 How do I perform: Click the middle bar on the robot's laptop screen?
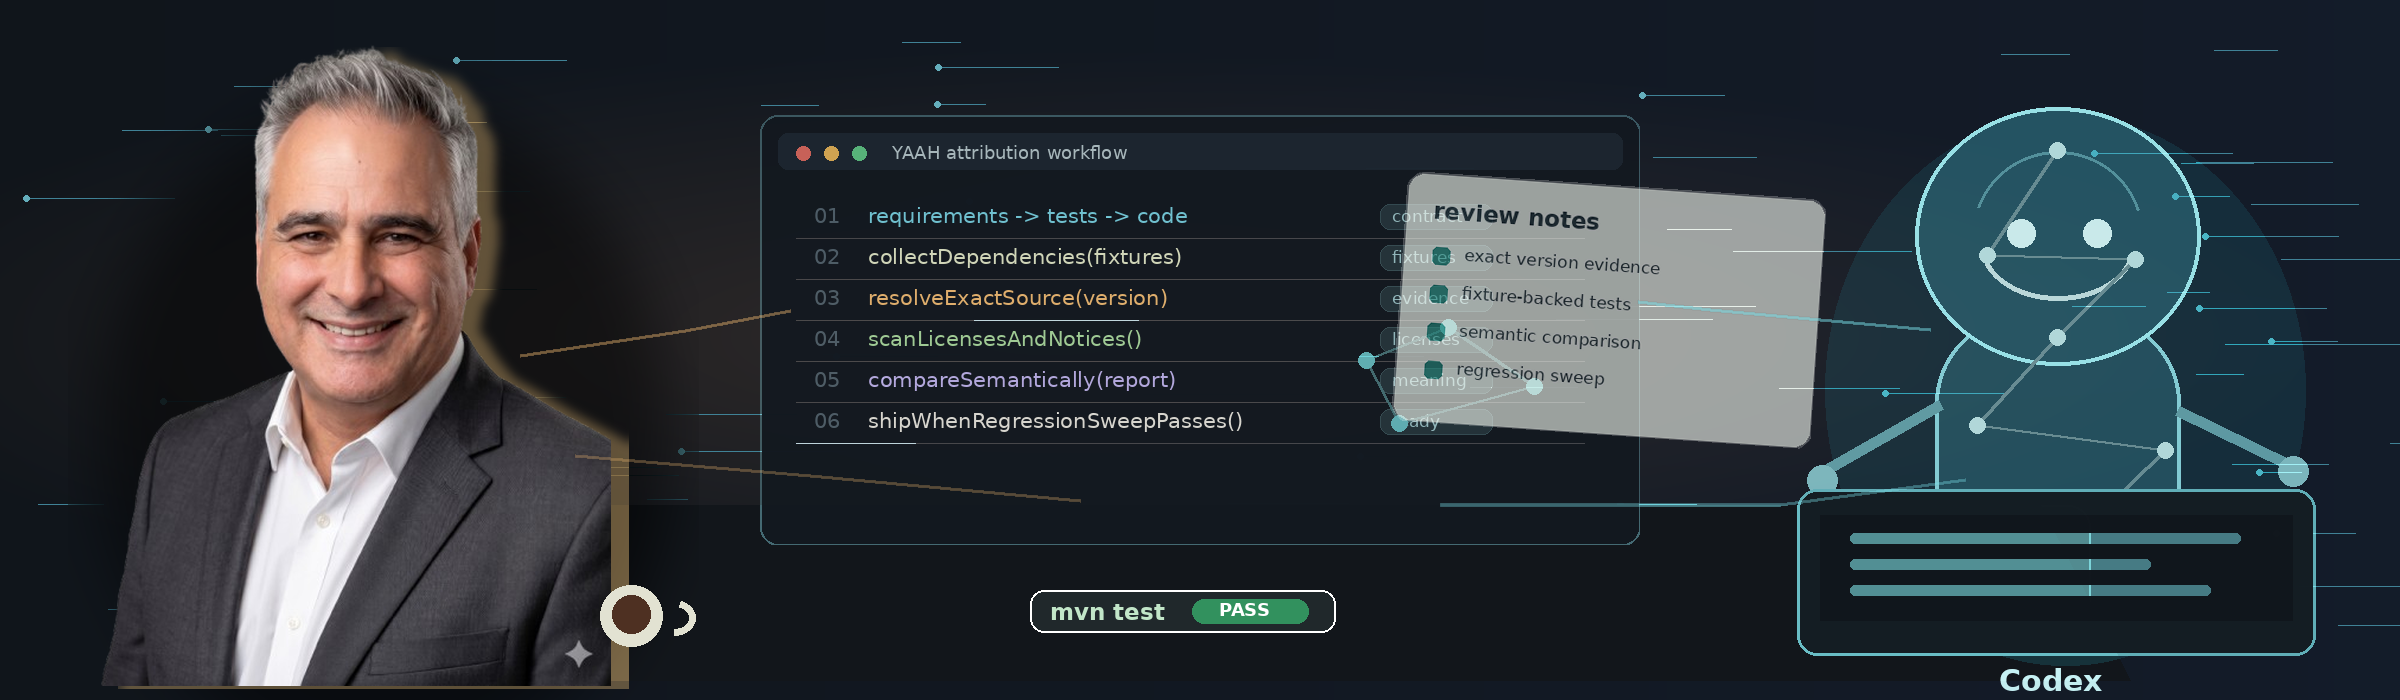[x=2000, y=564]
